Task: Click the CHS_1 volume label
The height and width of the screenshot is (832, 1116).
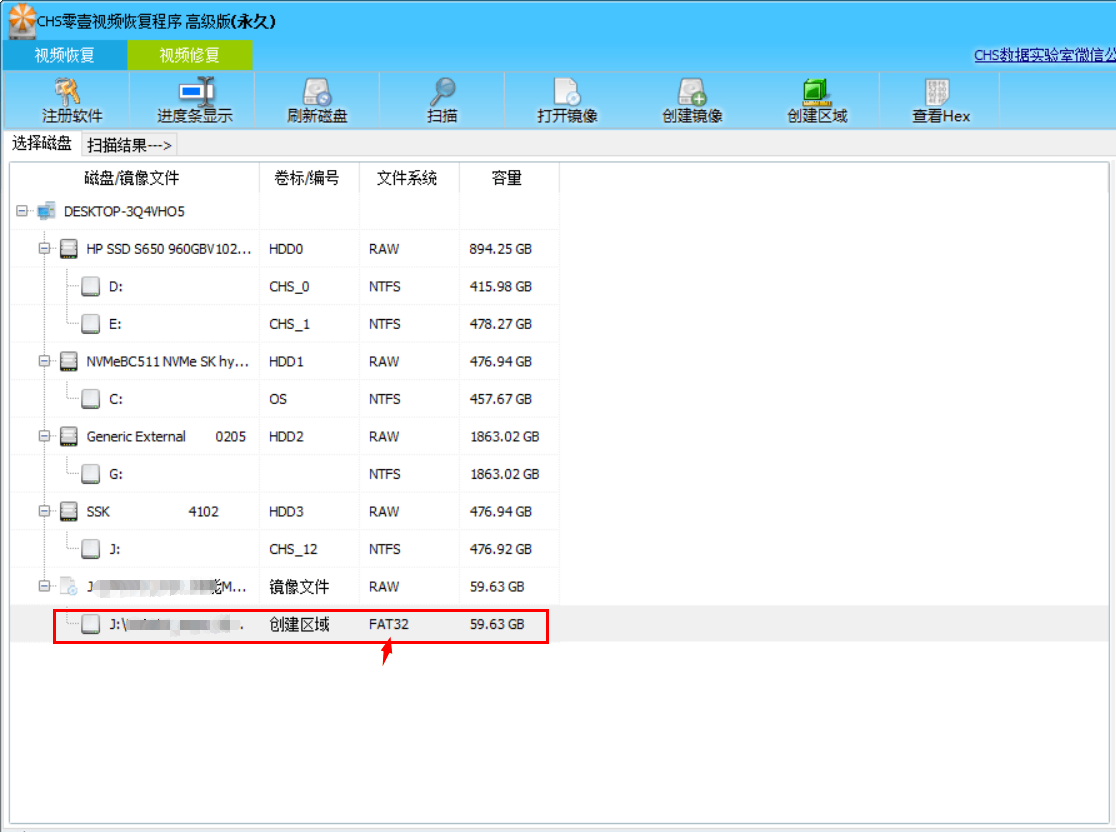Action: tap(289, 324)
